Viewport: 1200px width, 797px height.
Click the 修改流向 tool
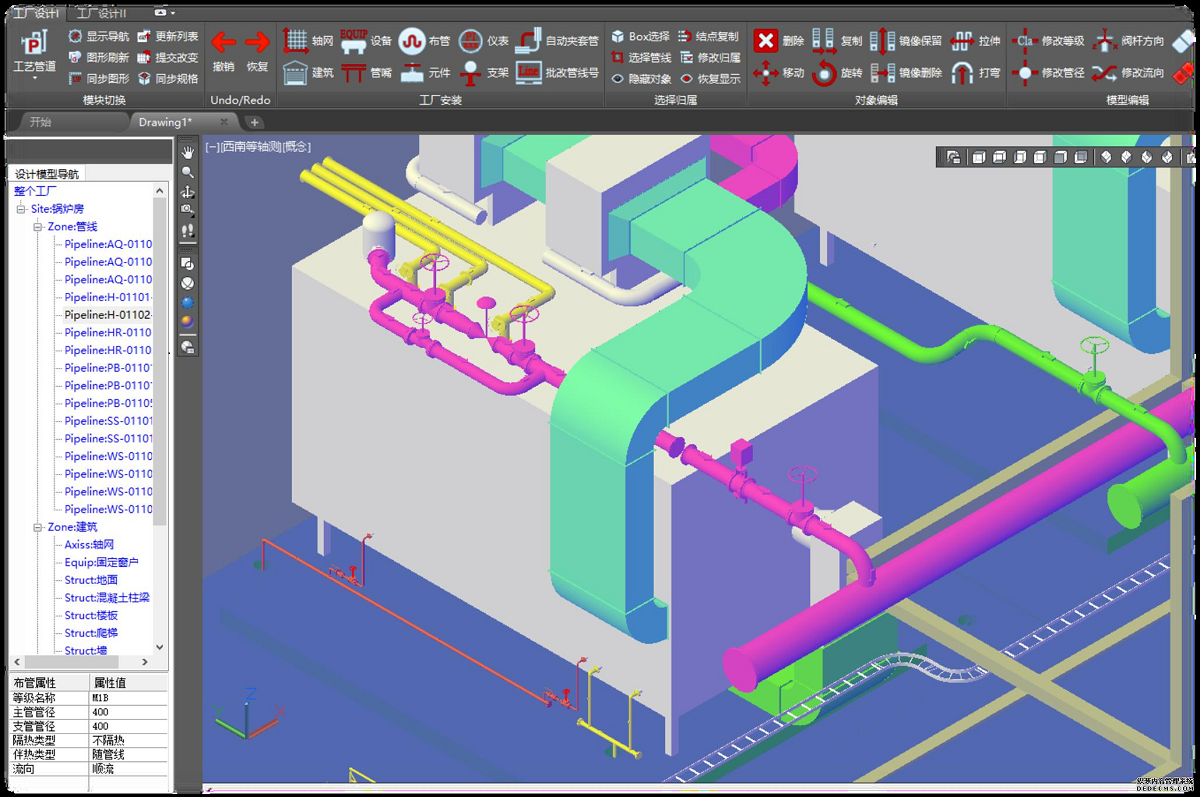click(1128, 72)
